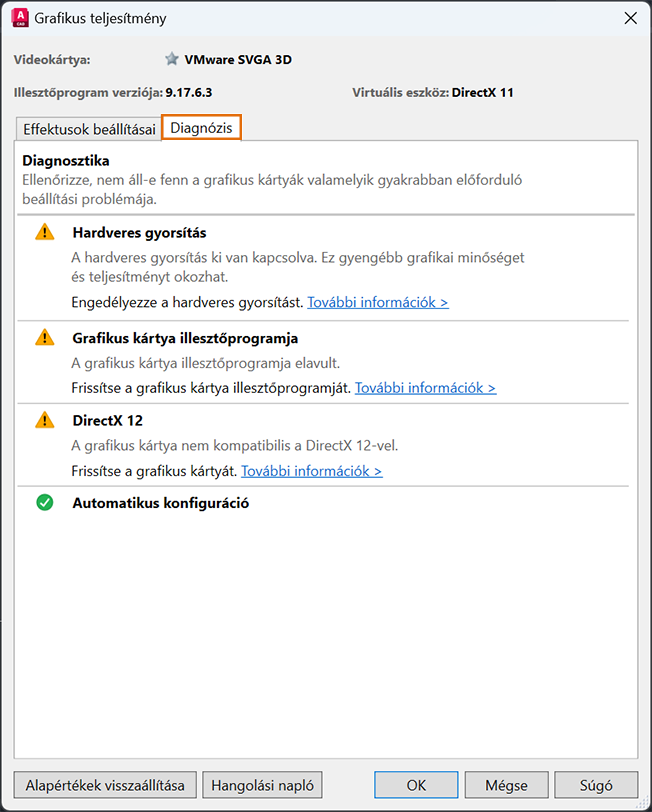Select the Grafikus kártya illesztőprogramja heading
Image resolution: width=652 pixels, height=812 pixels.
click(x=185, y=338)
